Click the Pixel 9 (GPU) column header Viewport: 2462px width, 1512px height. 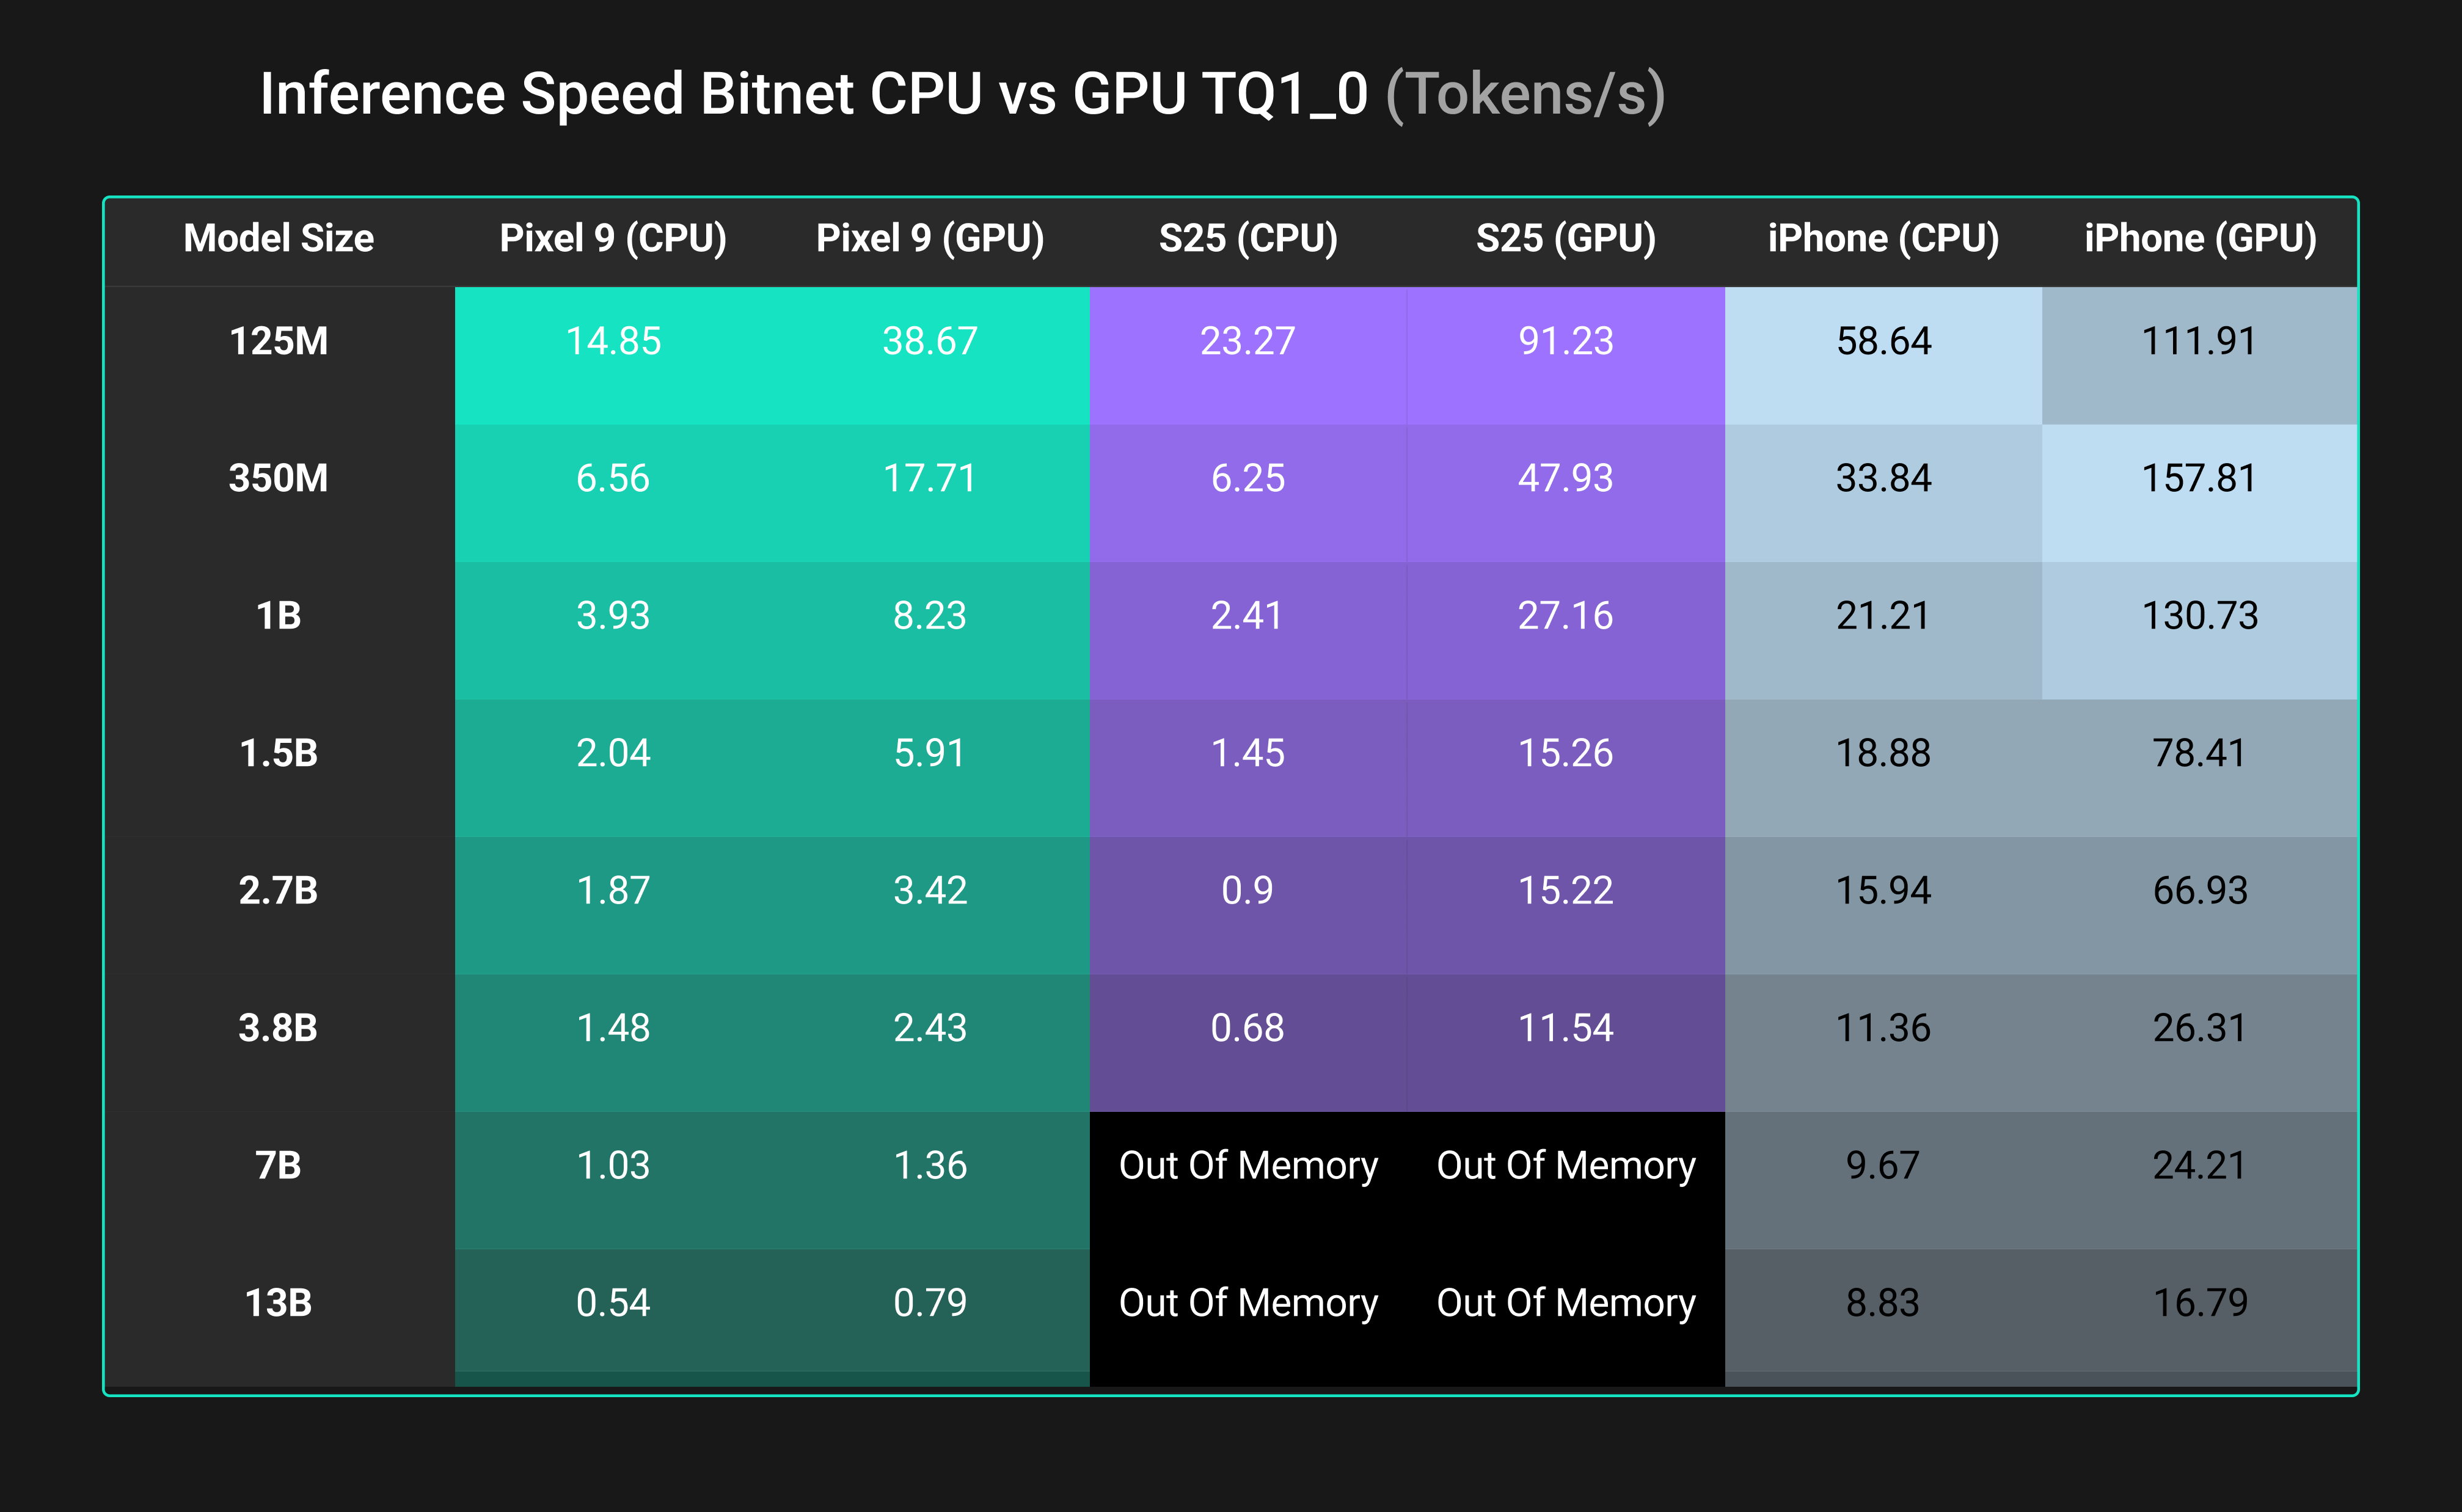tap(930, 239)
